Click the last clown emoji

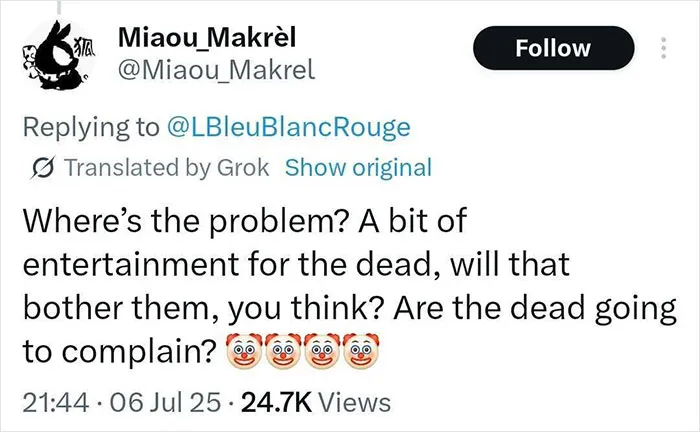[x=361, y=351]
